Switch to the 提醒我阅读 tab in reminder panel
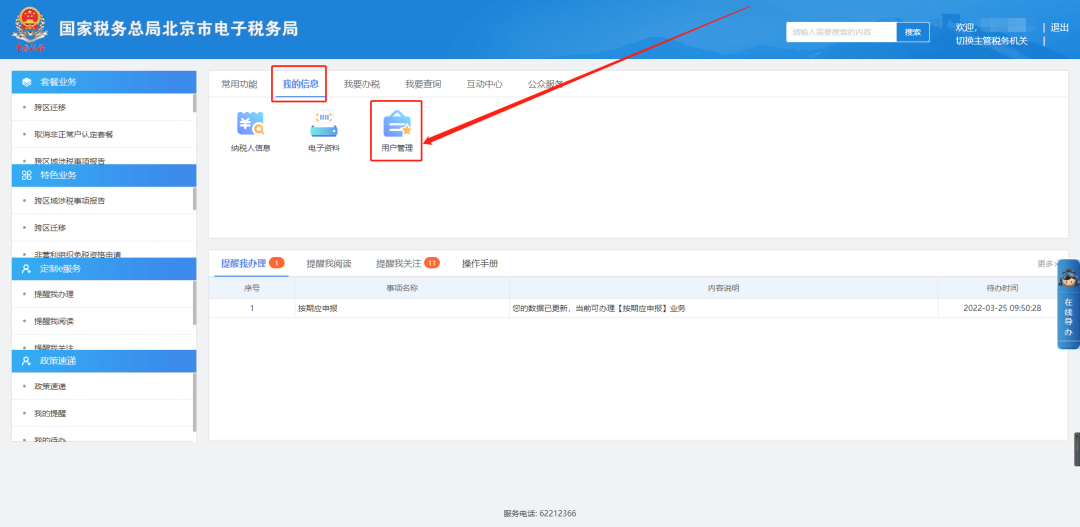 329,263
